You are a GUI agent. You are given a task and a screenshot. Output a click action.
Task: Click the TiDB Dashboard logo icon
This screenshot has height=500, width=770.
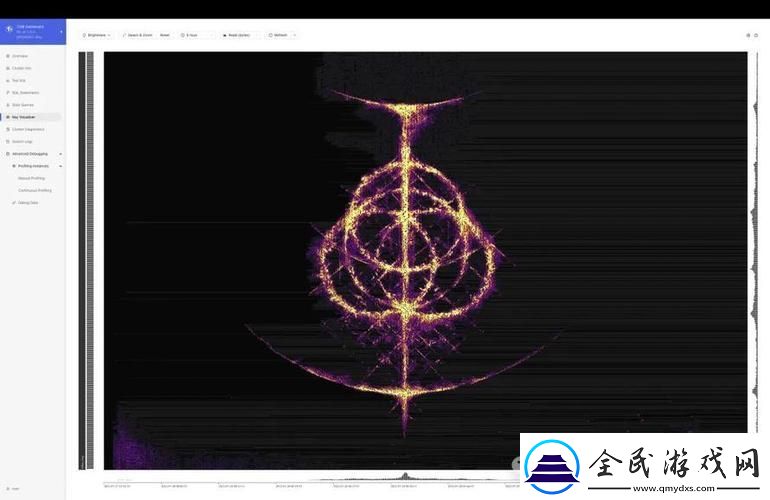point(9,29)
